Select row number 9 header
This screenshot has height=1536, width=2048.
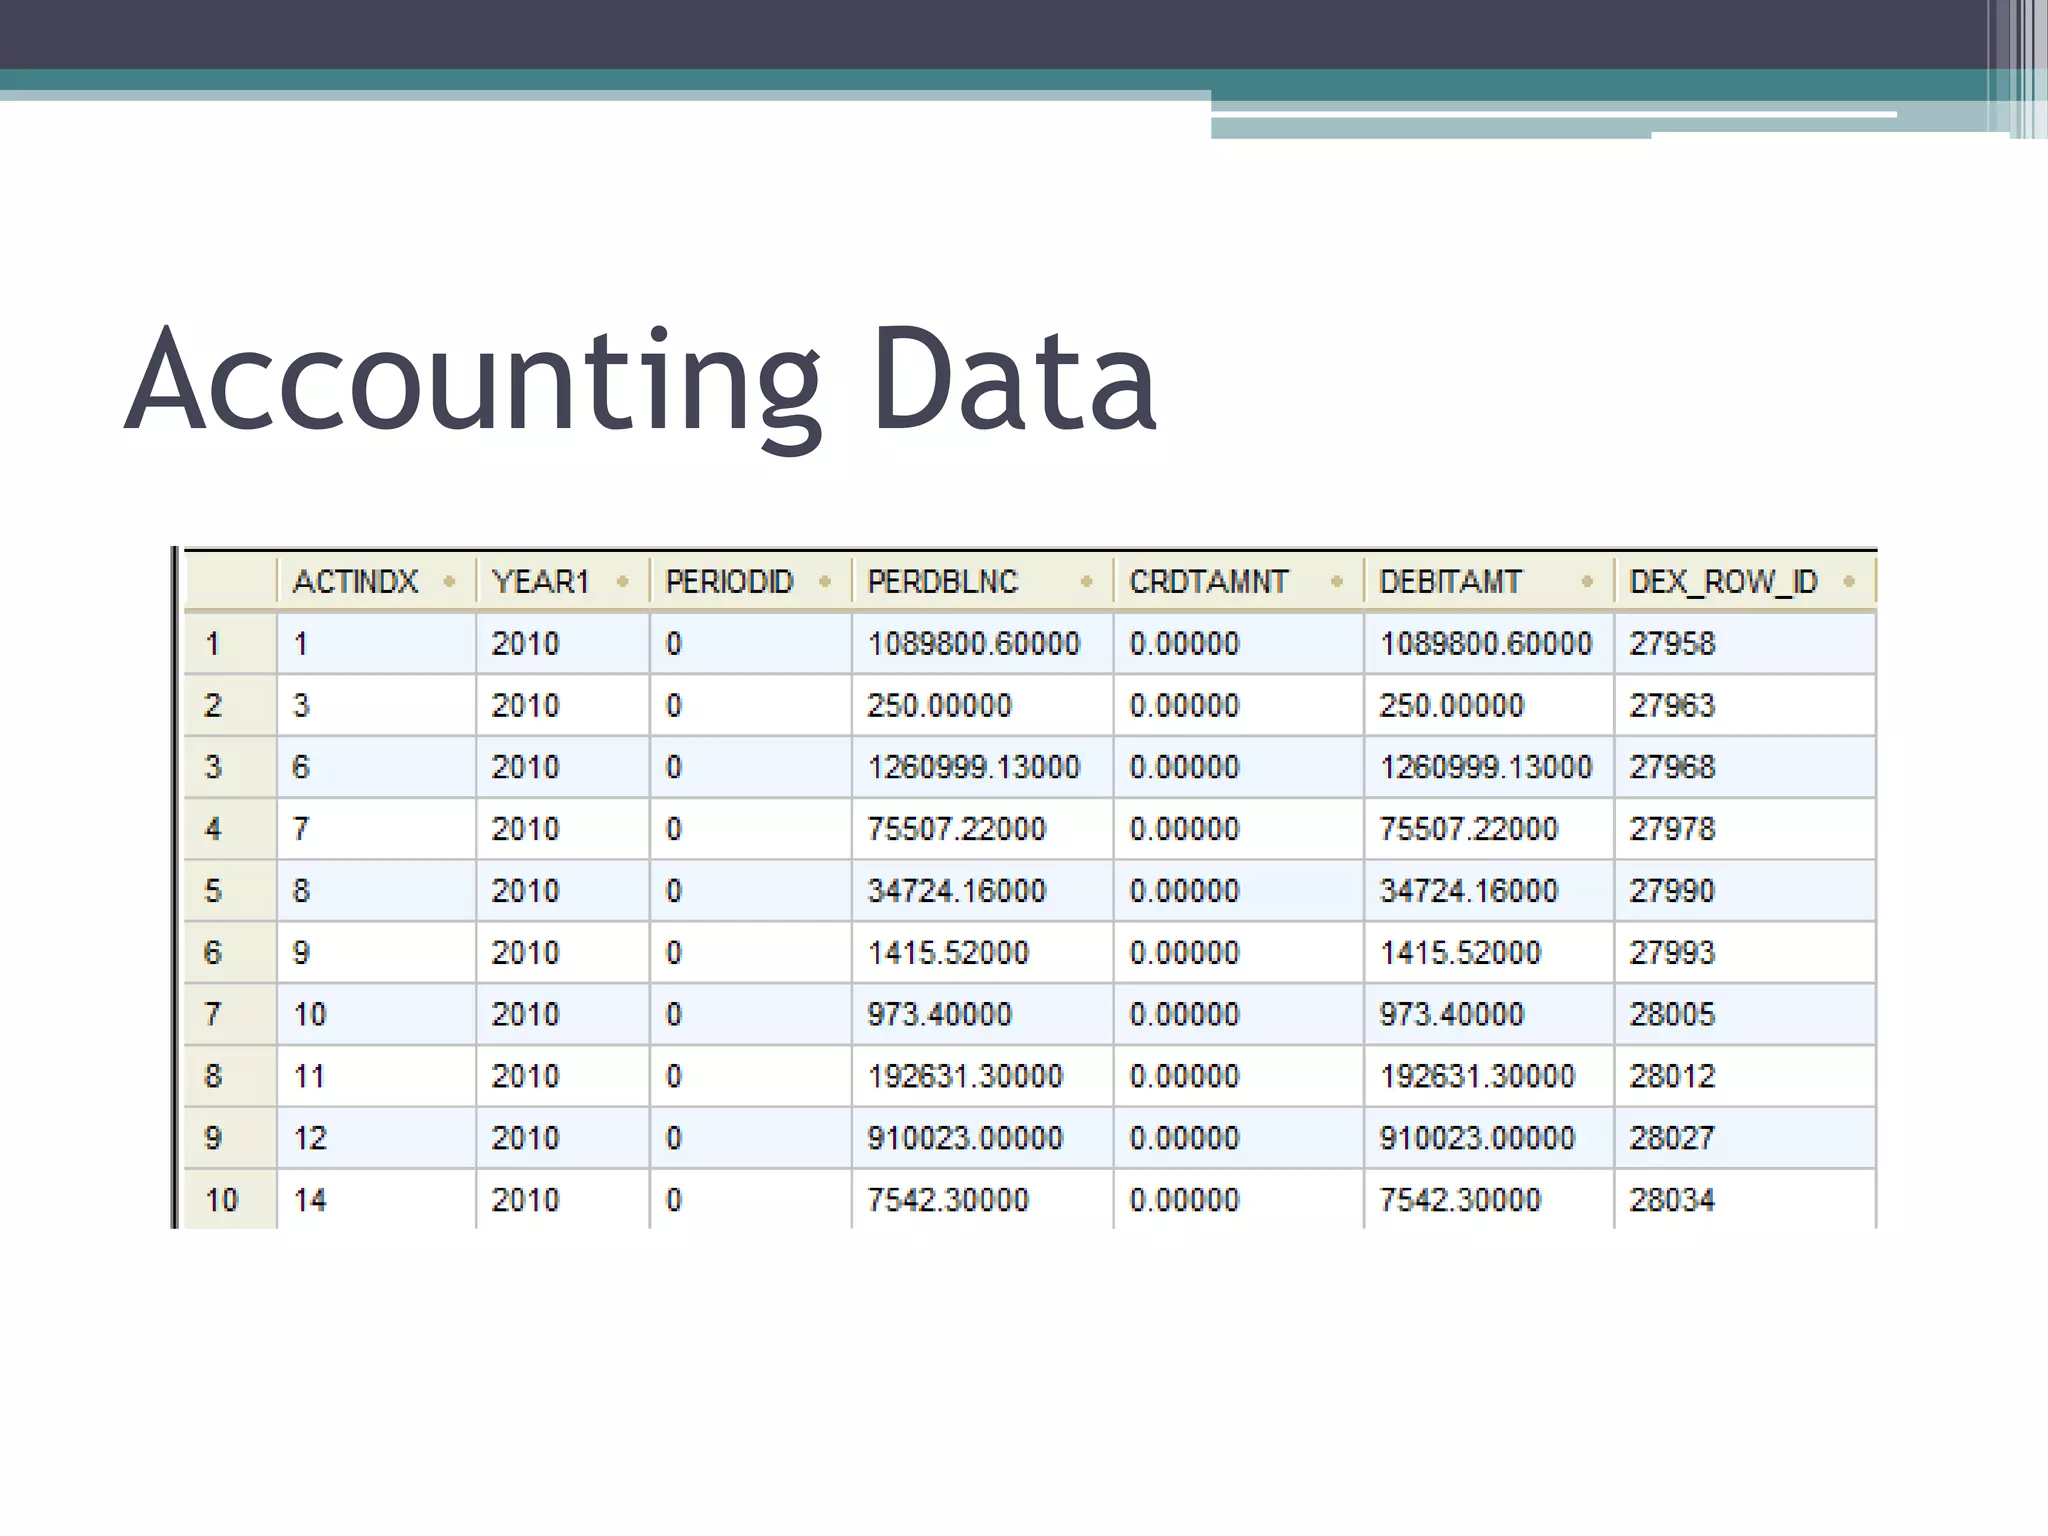pyautogui.click(x=231, y=1138)
